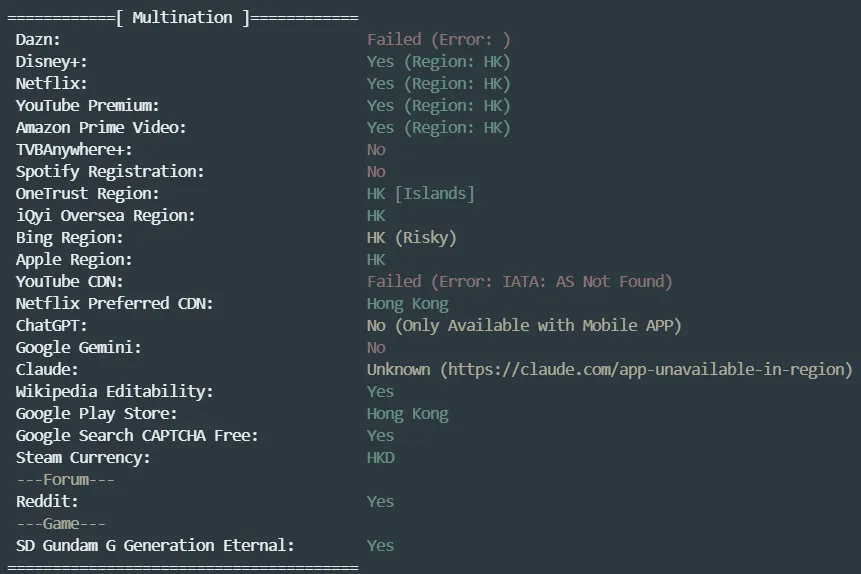861x574 pixels.
Task: Click the Spotify Registration label
Action: (110, 172)
